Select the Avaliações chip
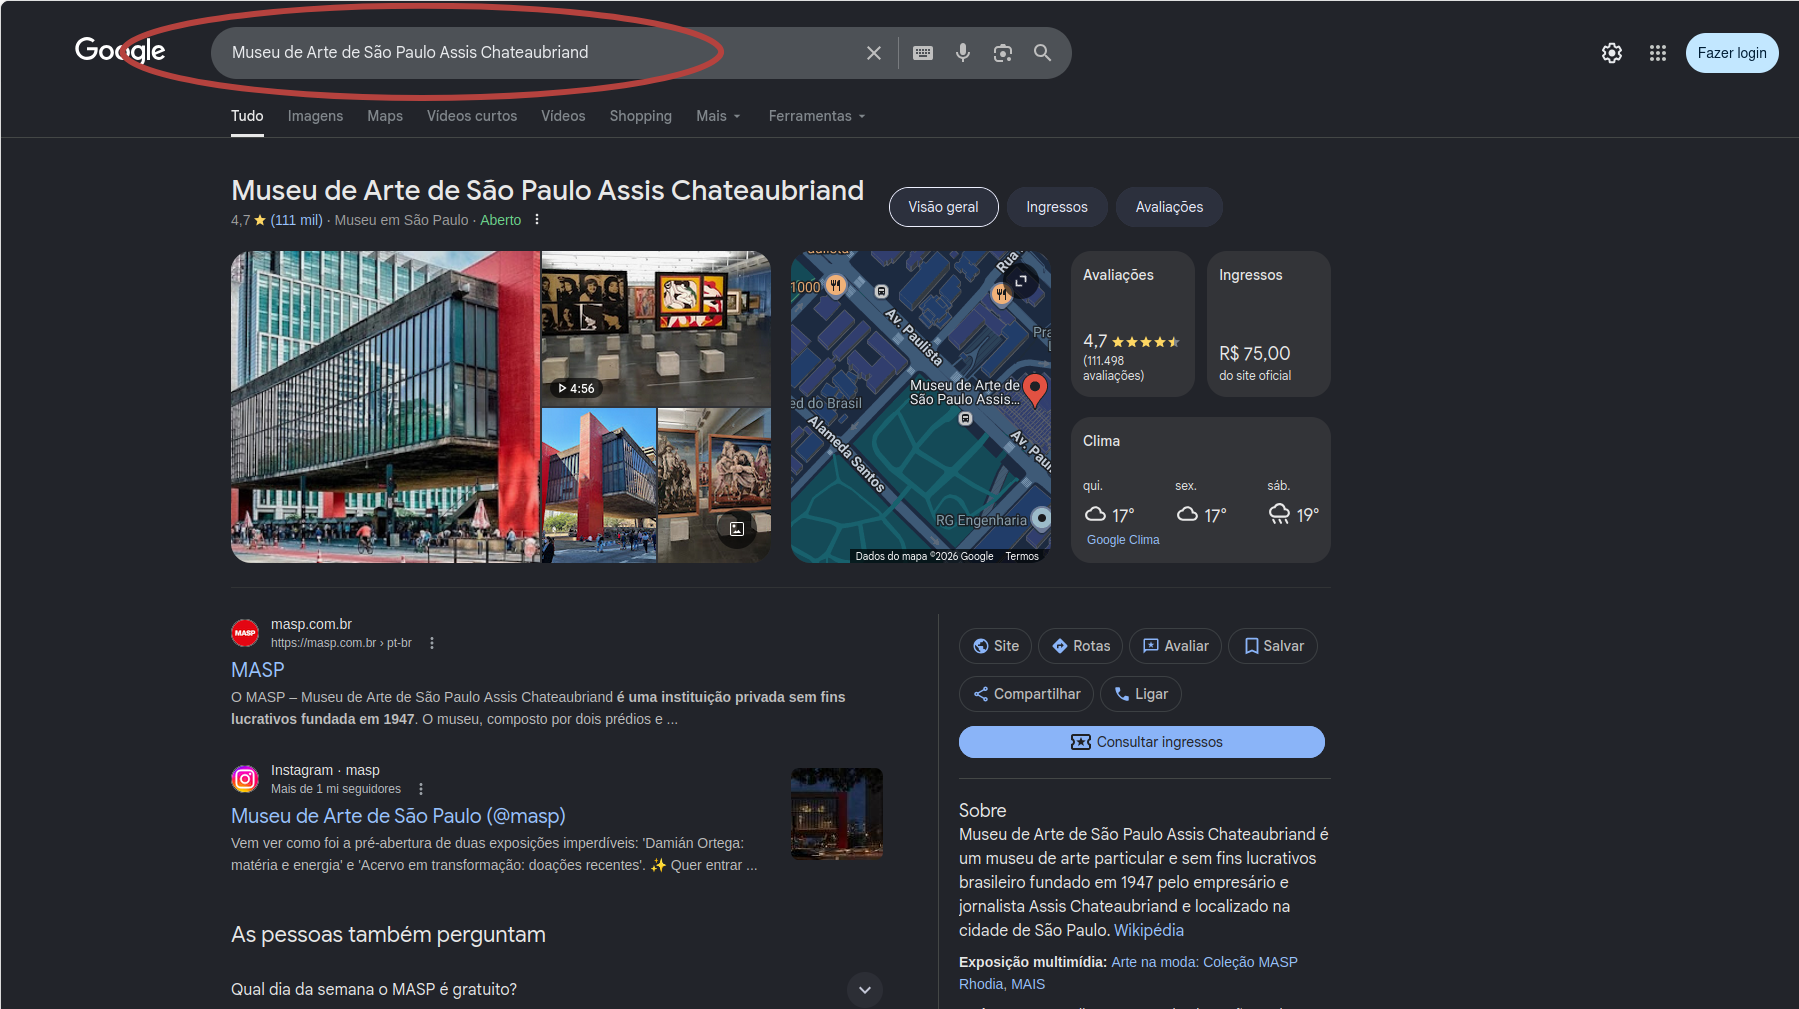1799x1009 pixels. point(1169,207)
